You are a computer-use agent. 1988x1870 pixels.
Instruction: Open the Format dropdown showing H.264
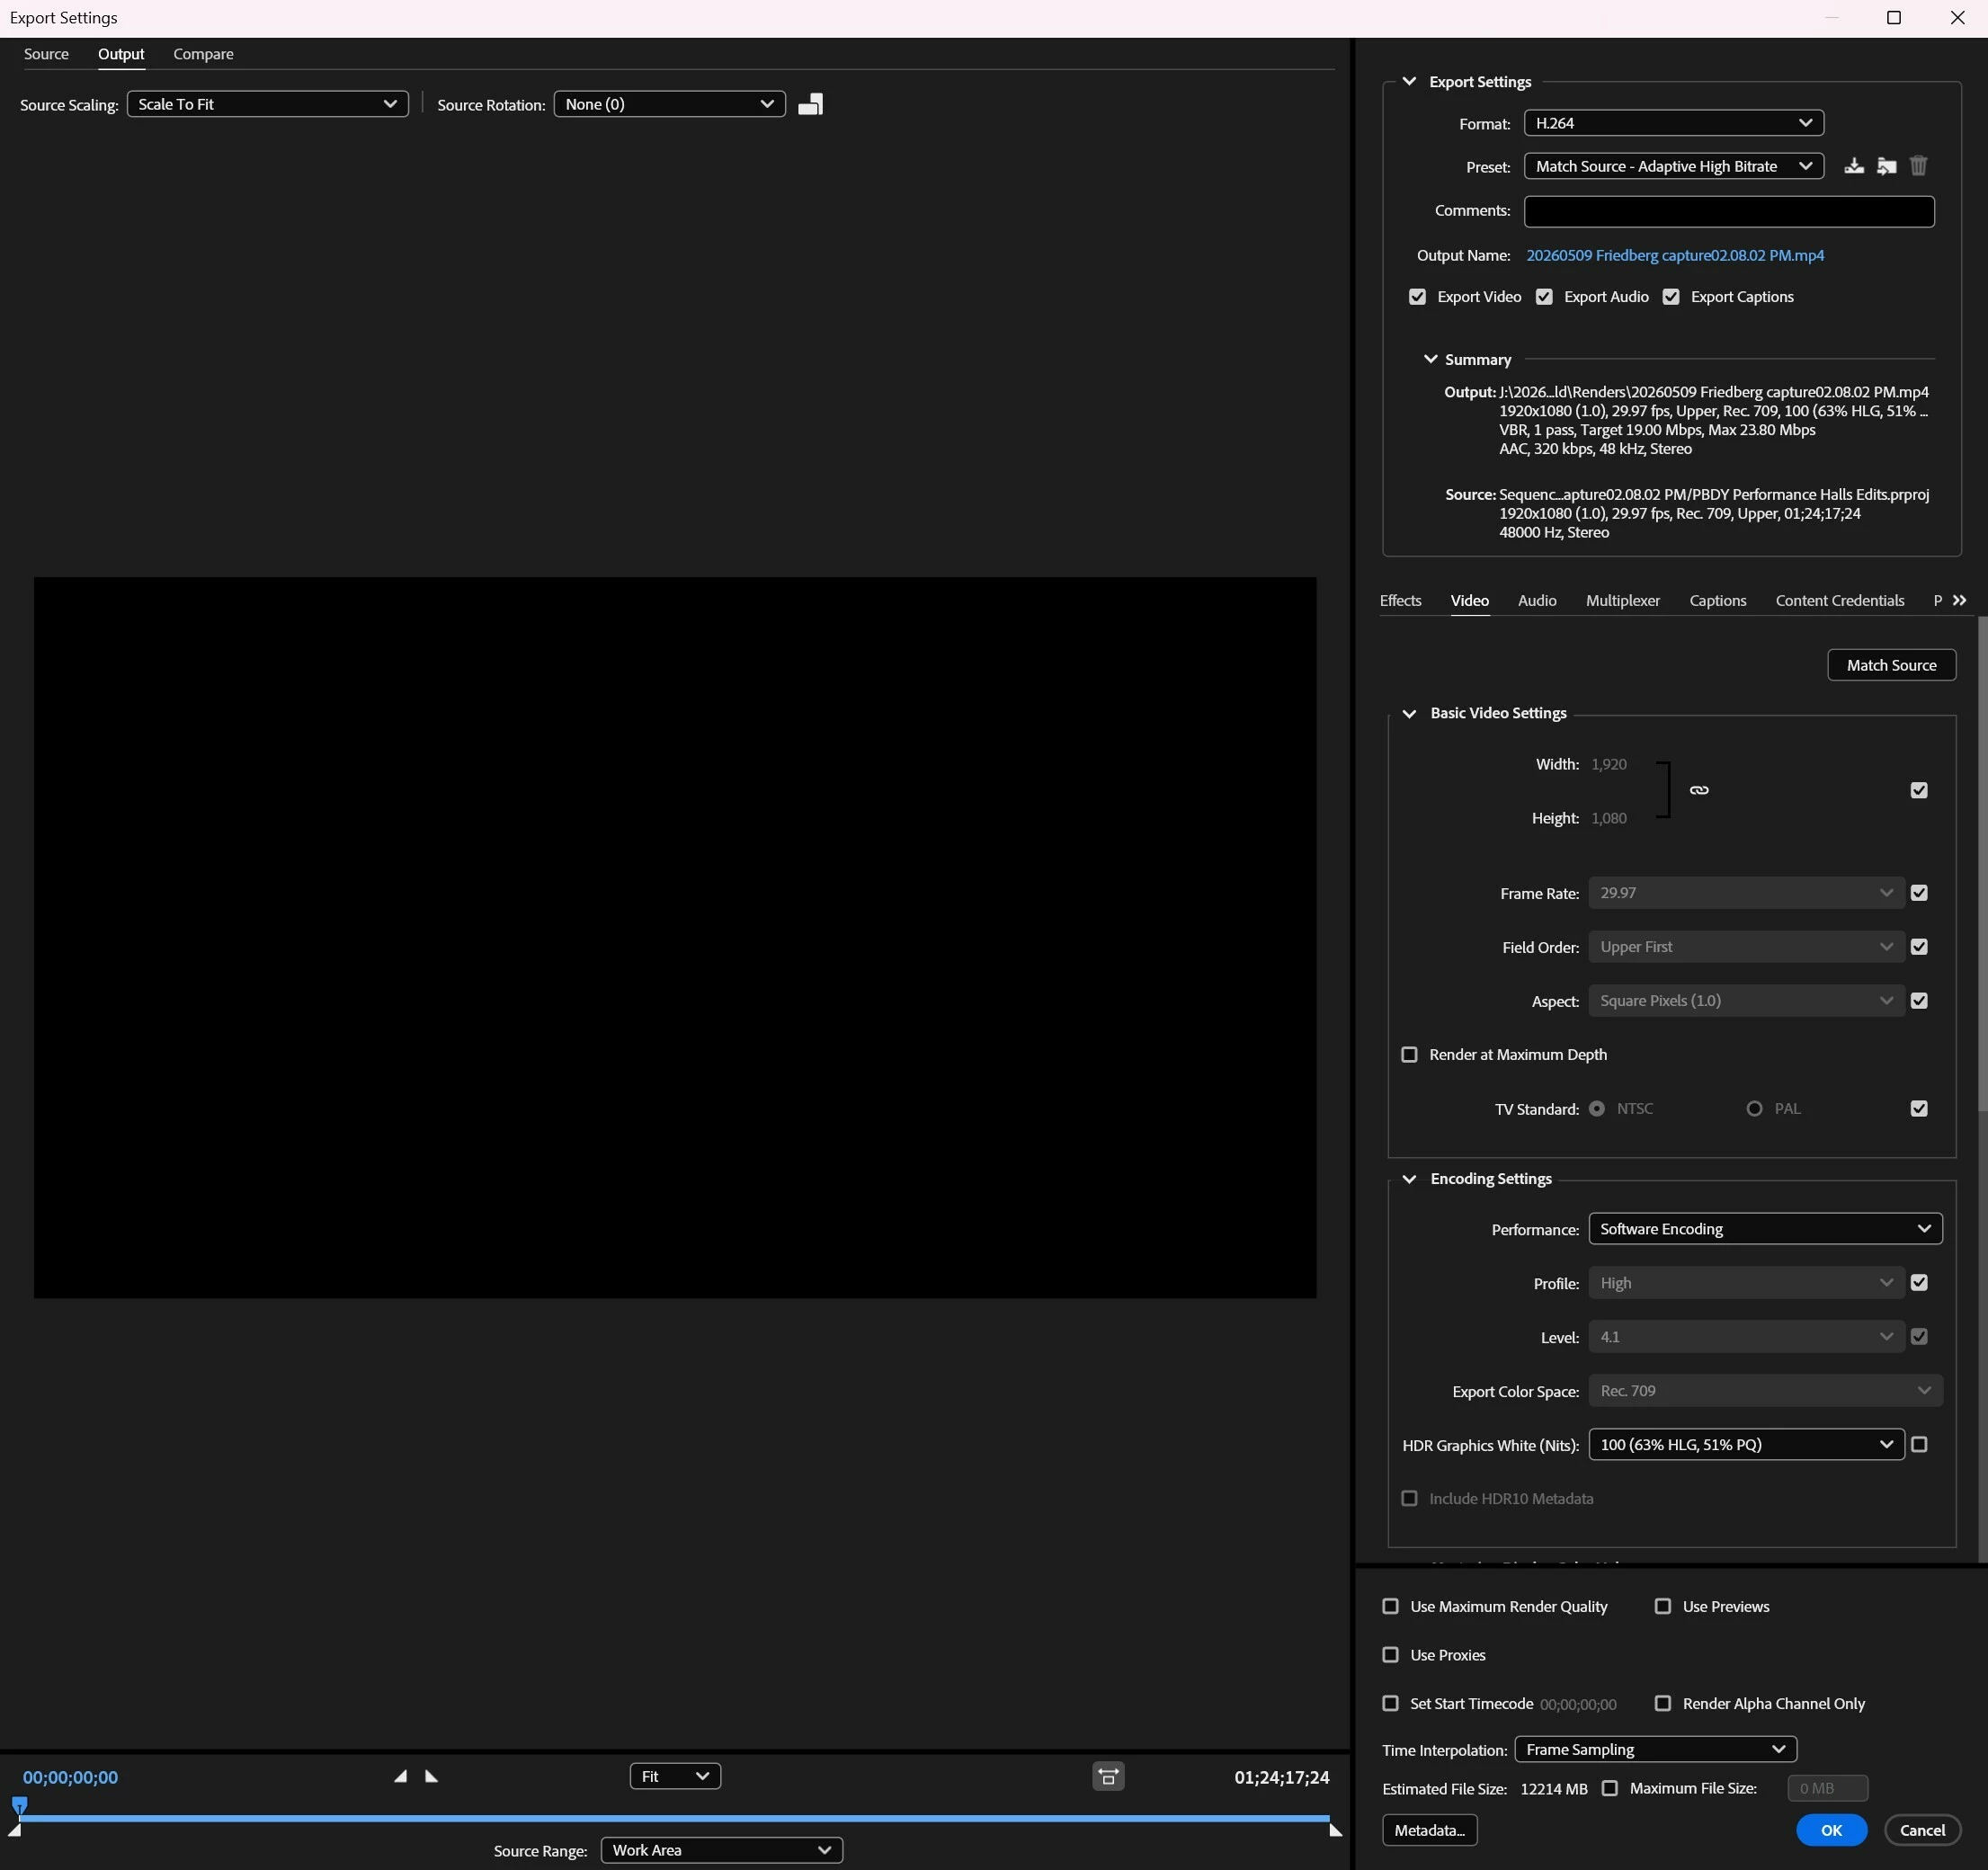pyautogui.click(x=1674, y=123)
